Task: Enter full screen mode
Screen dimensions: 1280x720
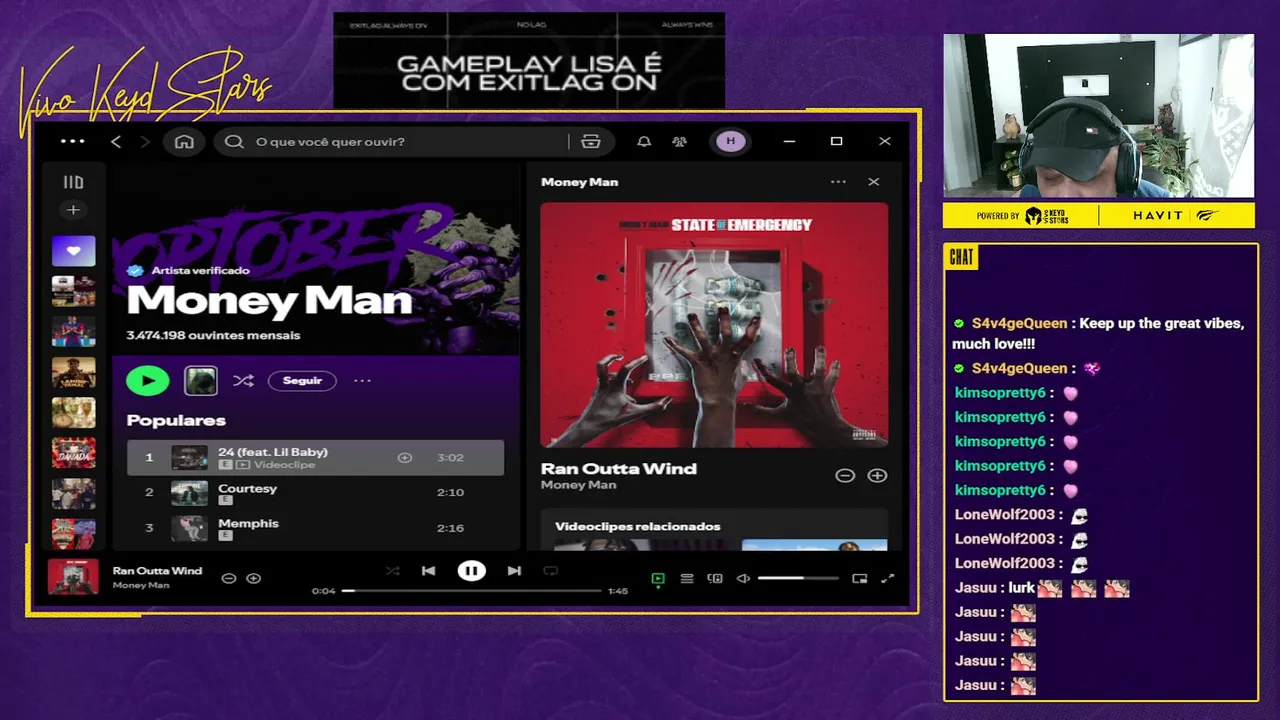Action: tap(887, 578)
